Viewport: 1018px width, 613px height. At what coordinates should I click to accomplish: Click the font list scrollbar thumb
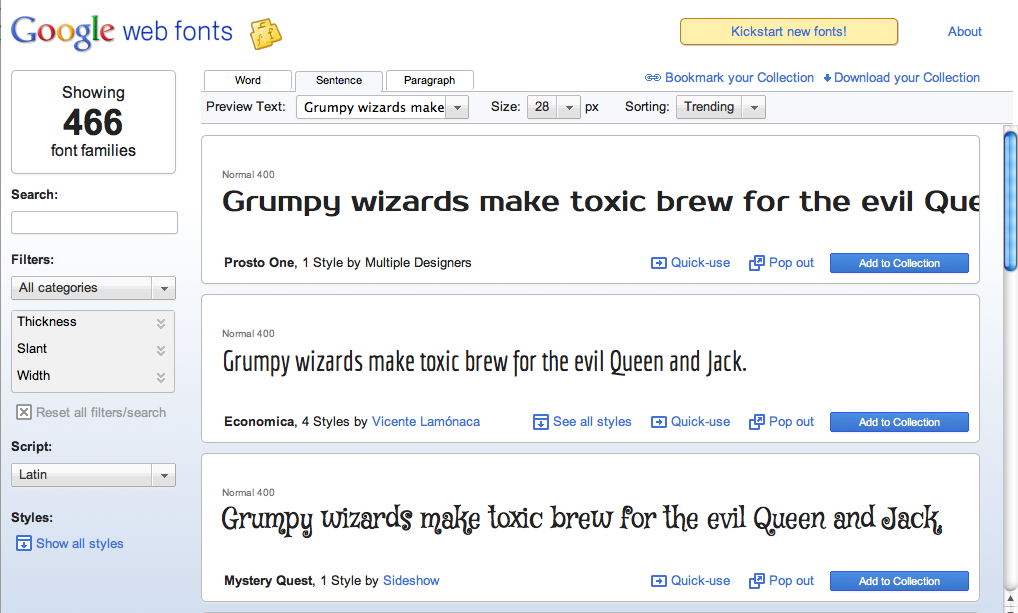1010,201
